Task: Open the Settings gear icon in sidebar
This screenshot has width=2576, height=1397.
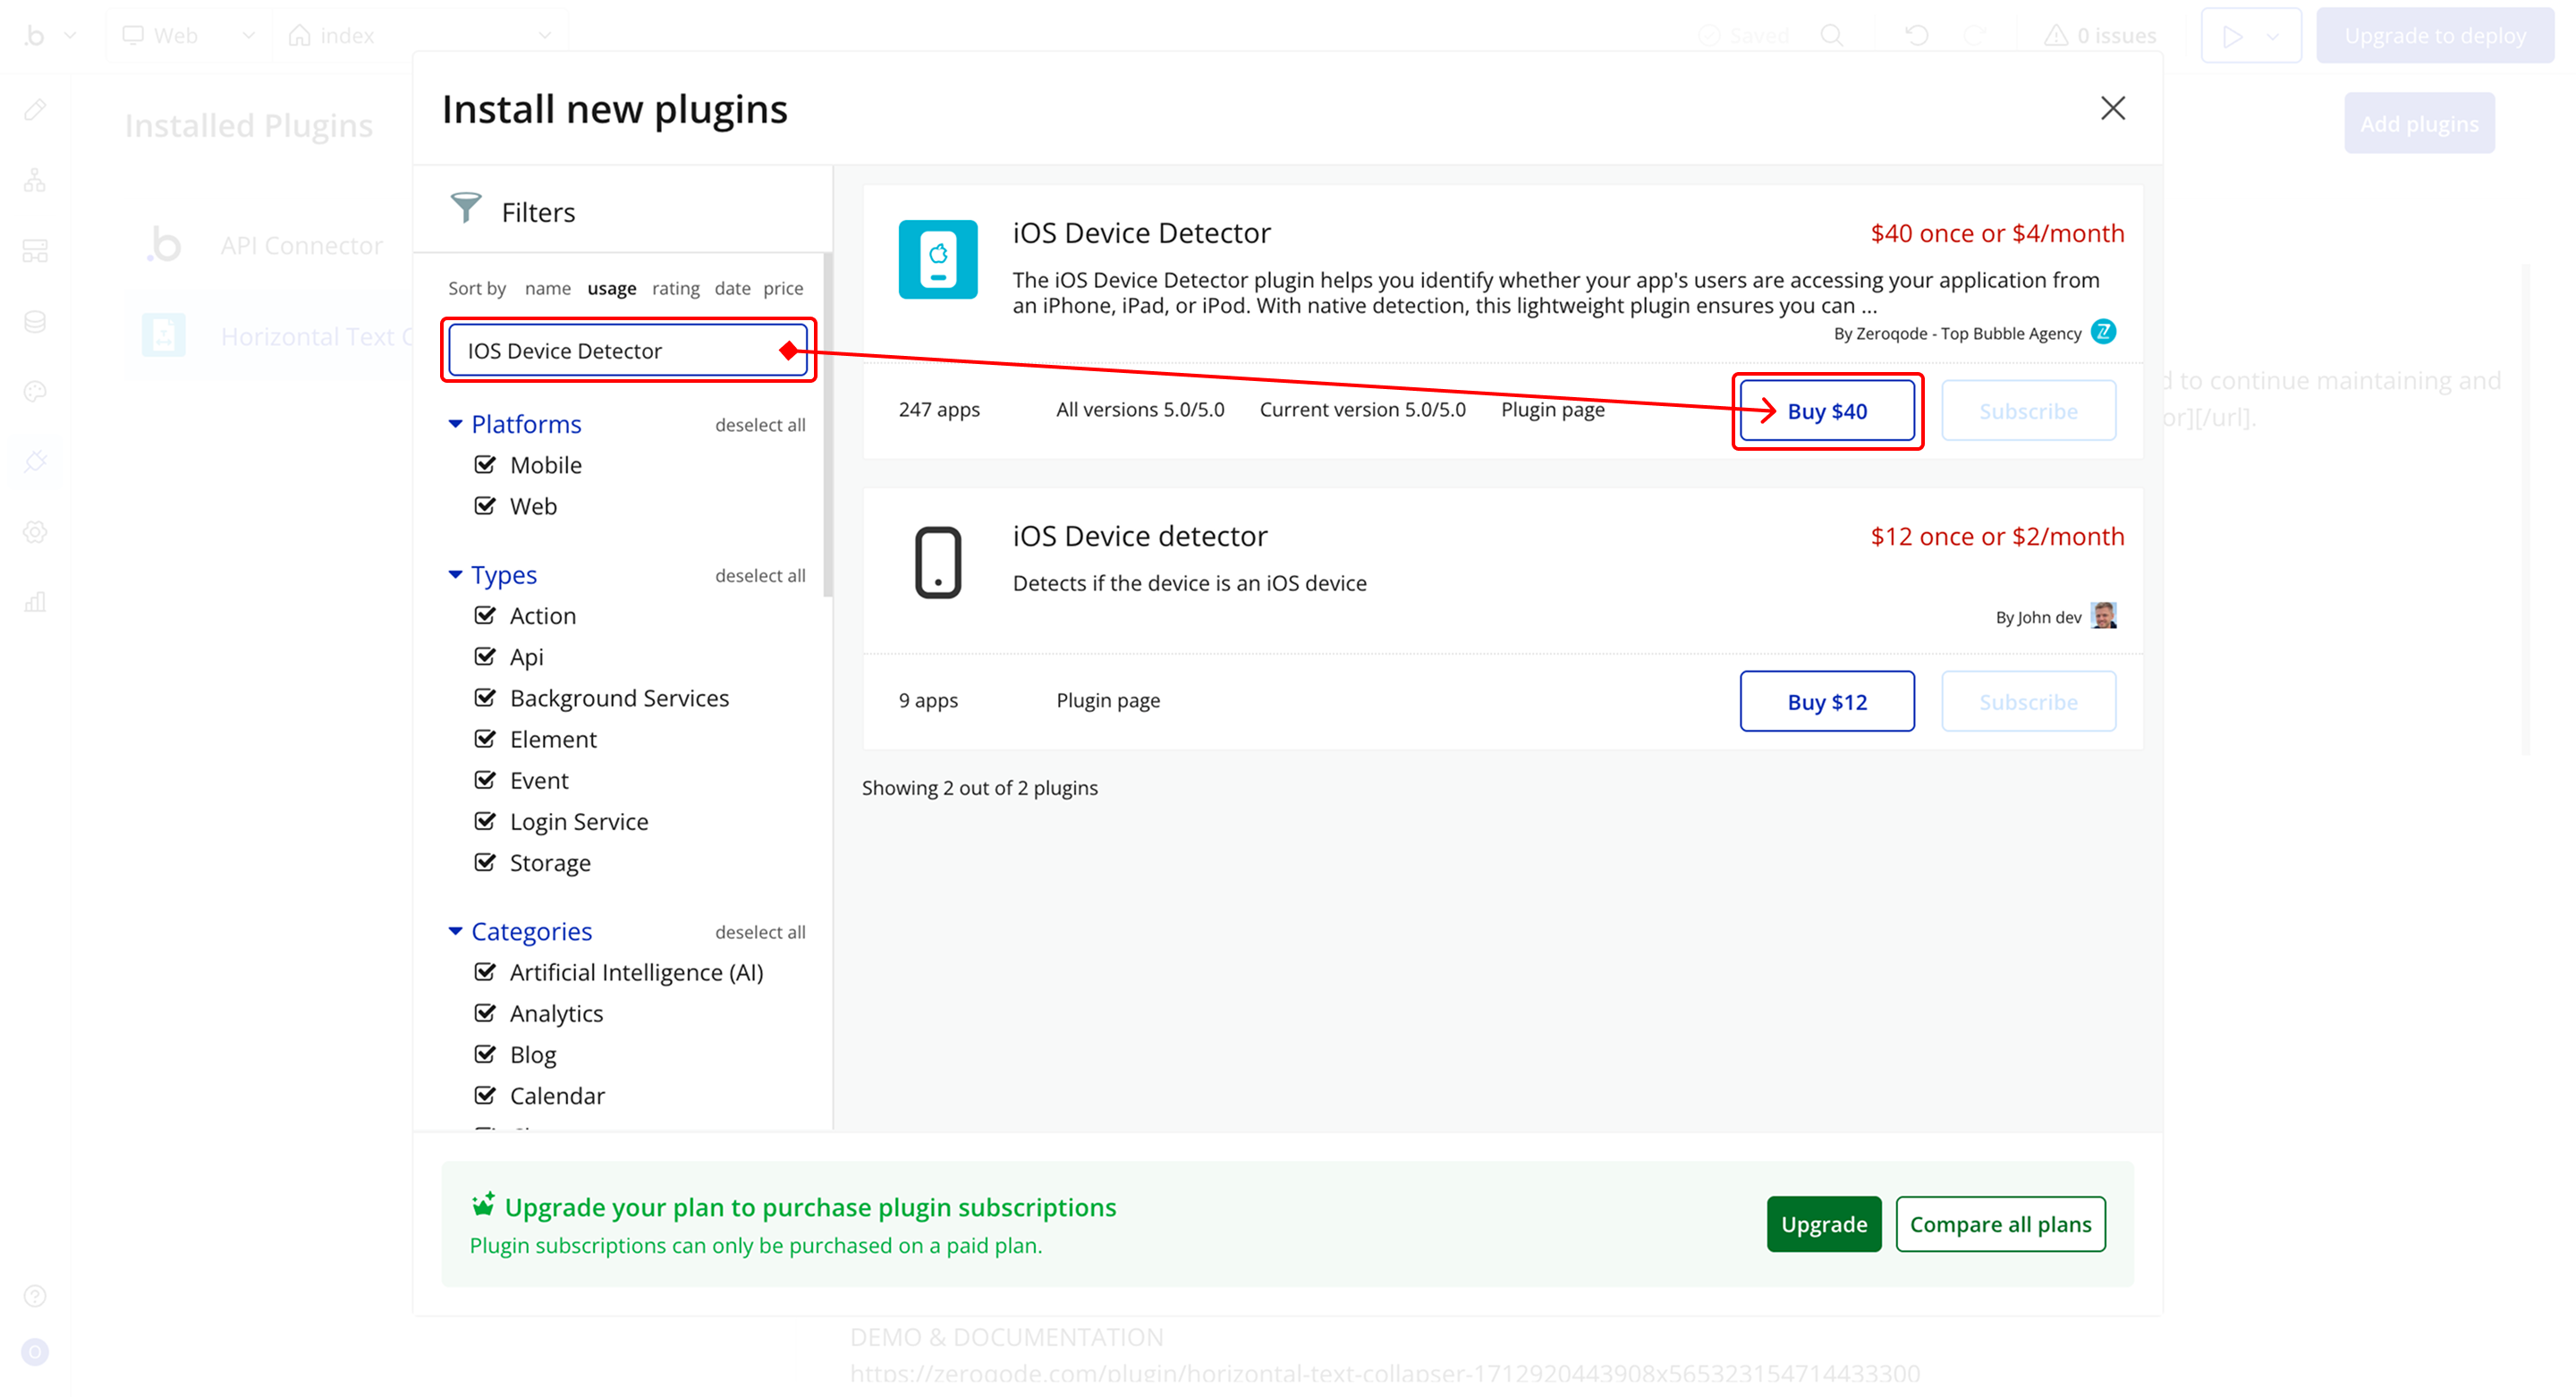Action: click(x=35, y=532)
